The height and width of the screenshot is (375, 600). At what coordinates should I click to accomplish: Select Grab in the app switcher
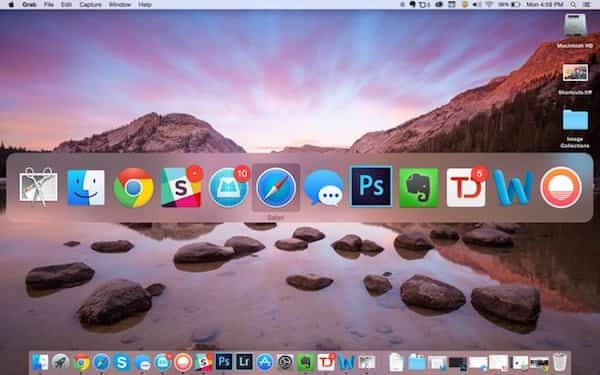(x=38, y=187)
